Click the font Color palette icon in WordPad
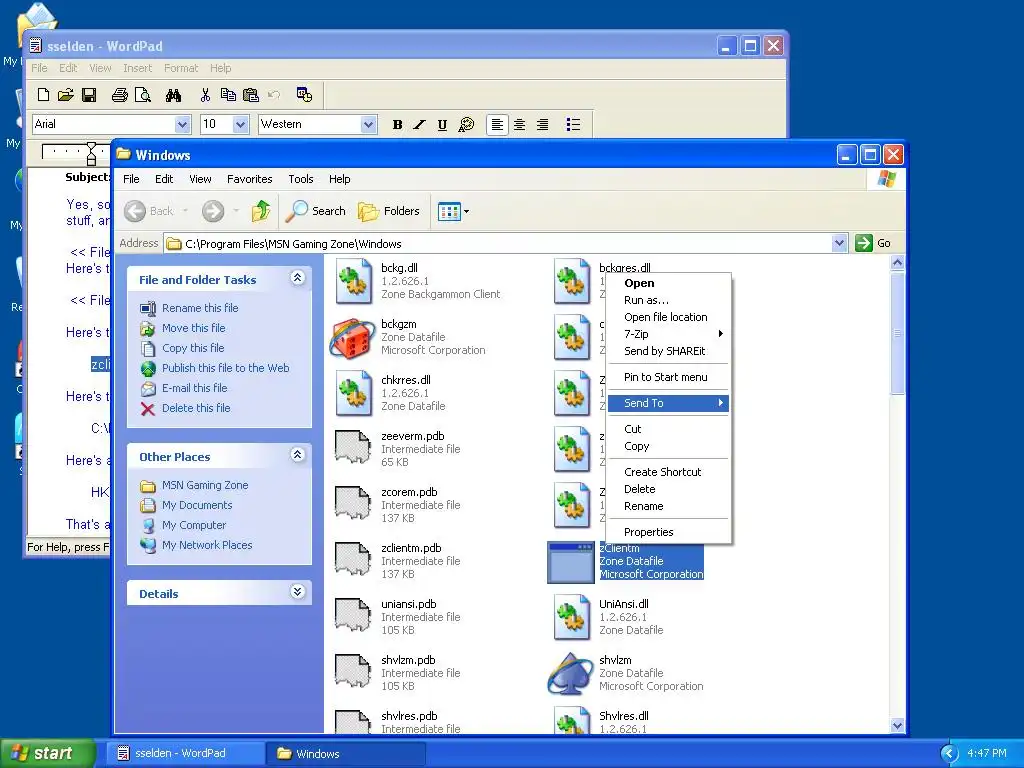1024x768 pixels. tap(466, 125)
